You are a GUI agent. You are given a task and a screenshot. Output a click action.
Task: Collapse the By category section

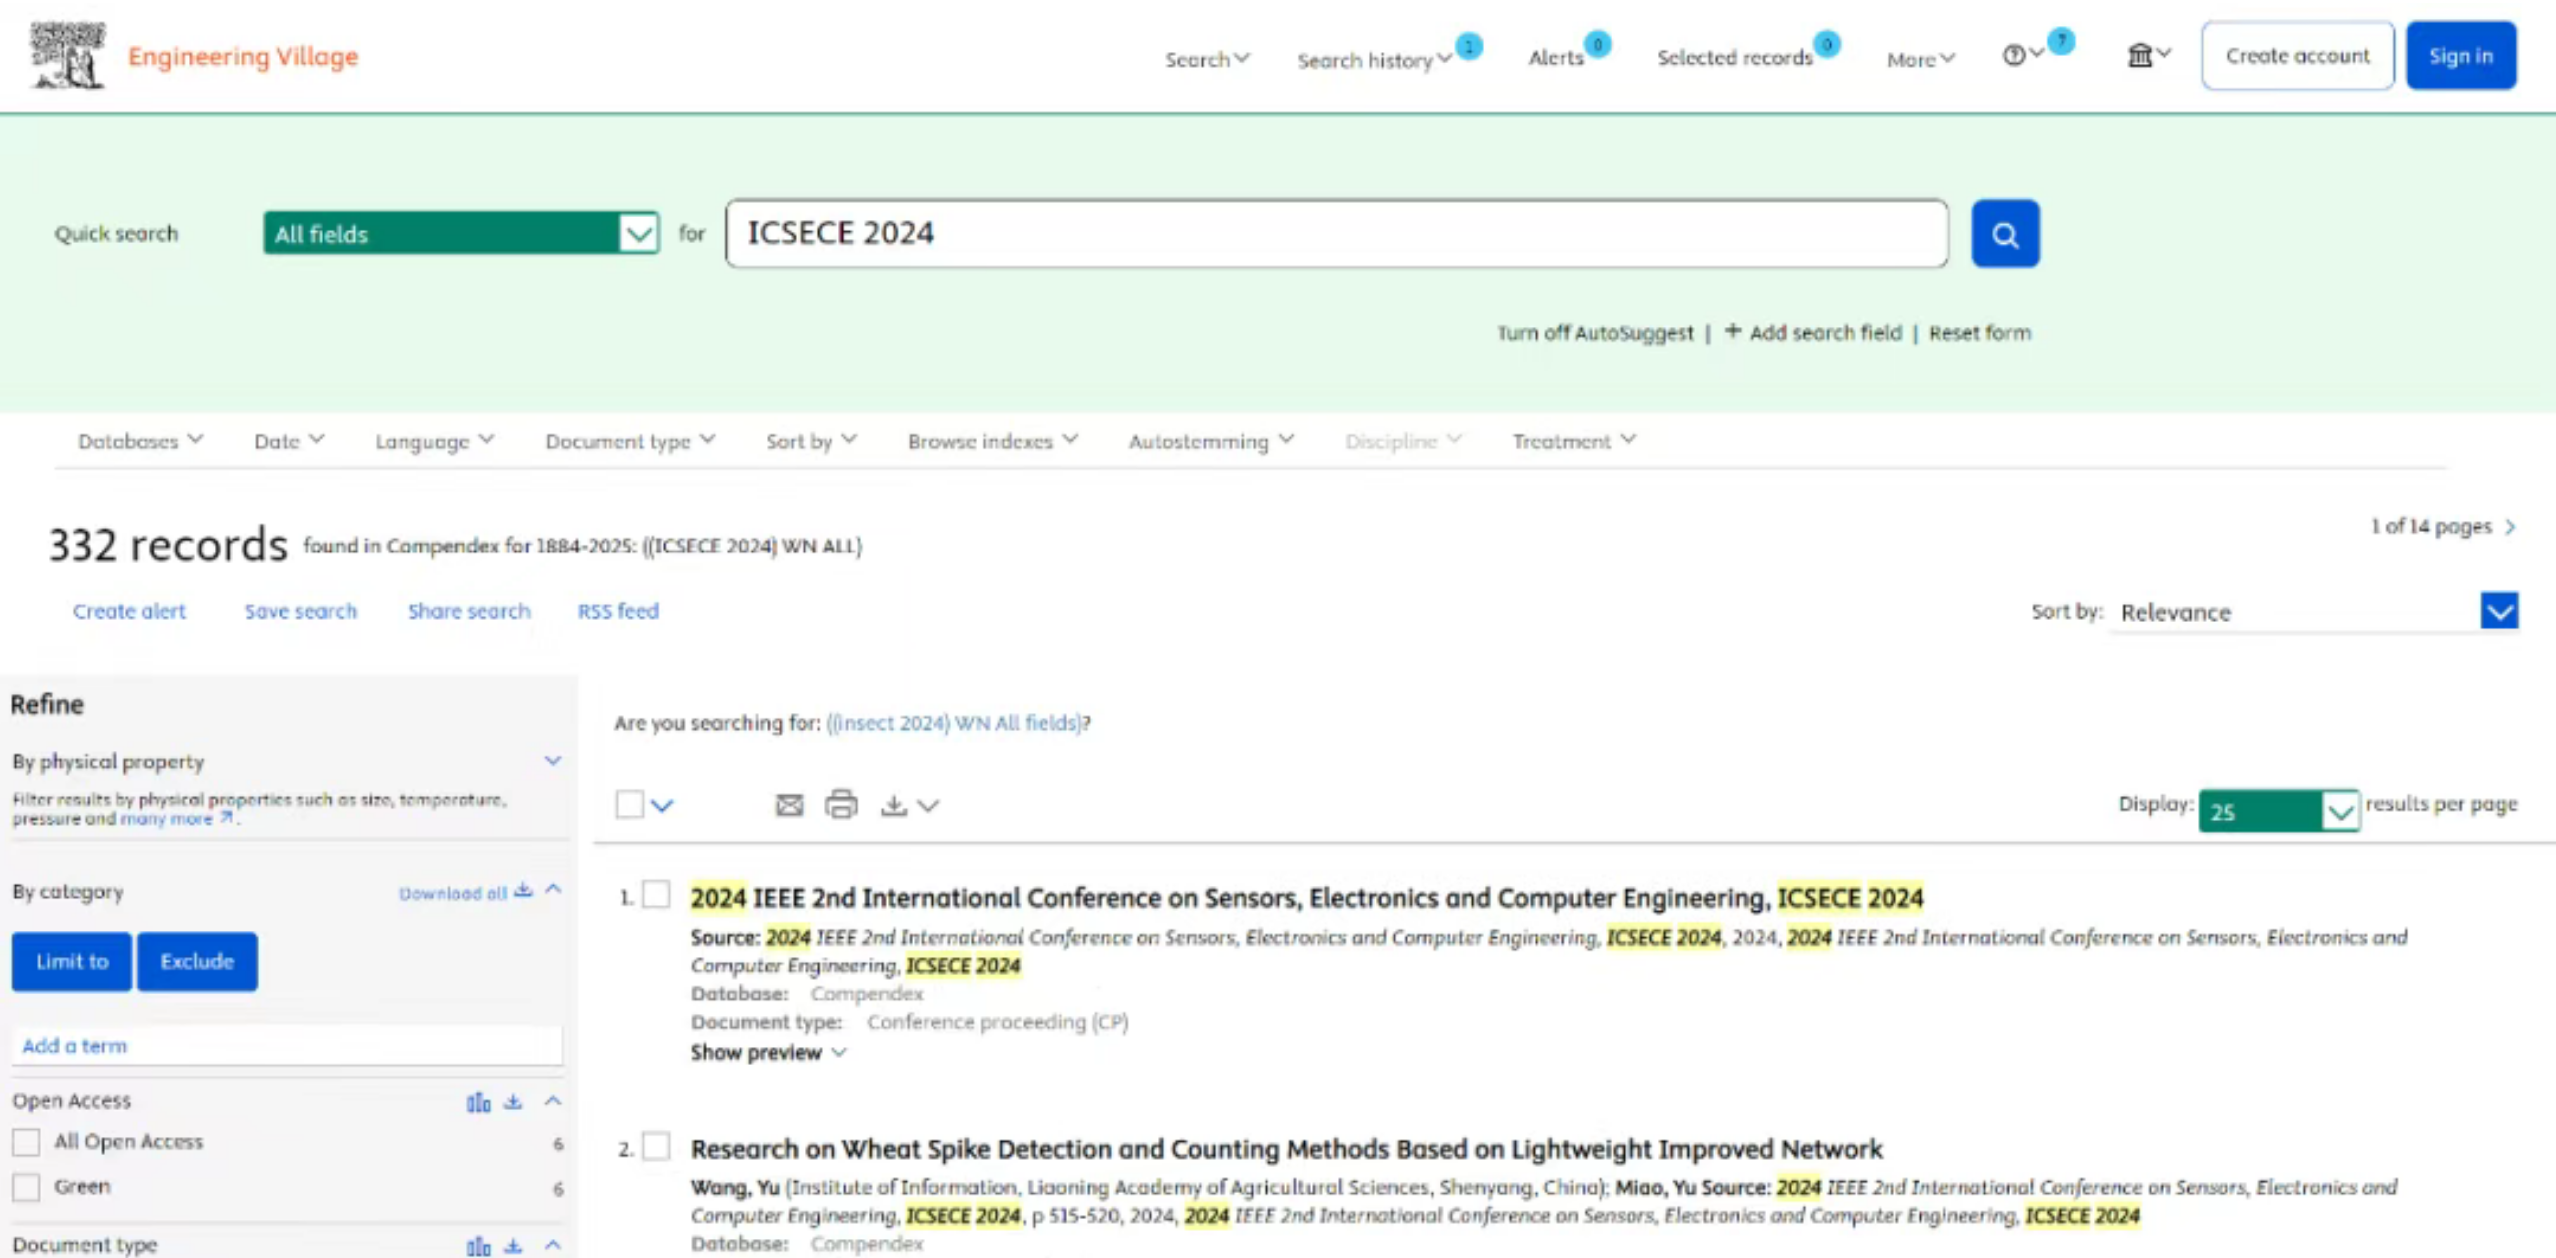pyautogui.click(x=553, y=889)
